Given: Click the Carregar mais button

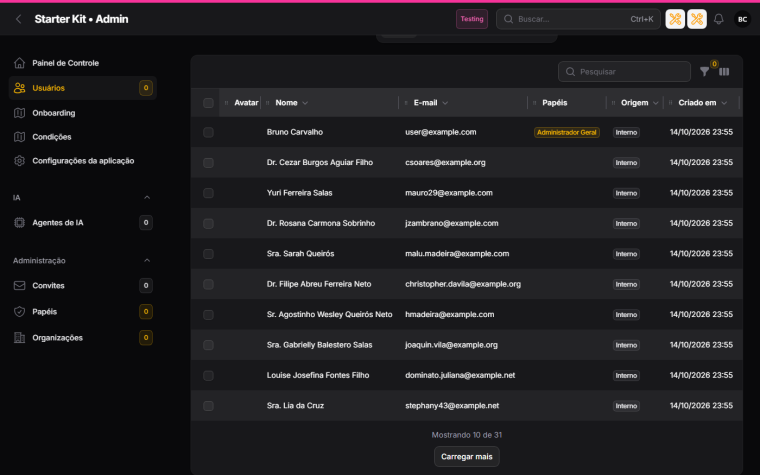Looking at the screenshot, I should click(x=466, y=457).
